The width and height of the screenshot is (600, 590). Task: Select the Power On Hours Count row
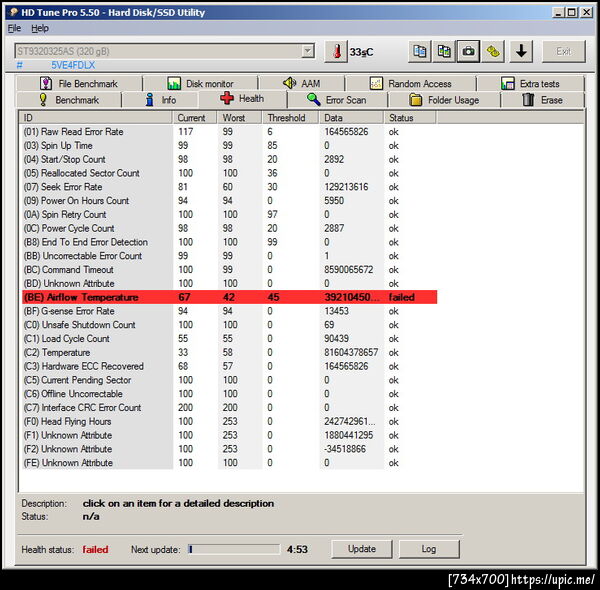click(x=230, y=200)
